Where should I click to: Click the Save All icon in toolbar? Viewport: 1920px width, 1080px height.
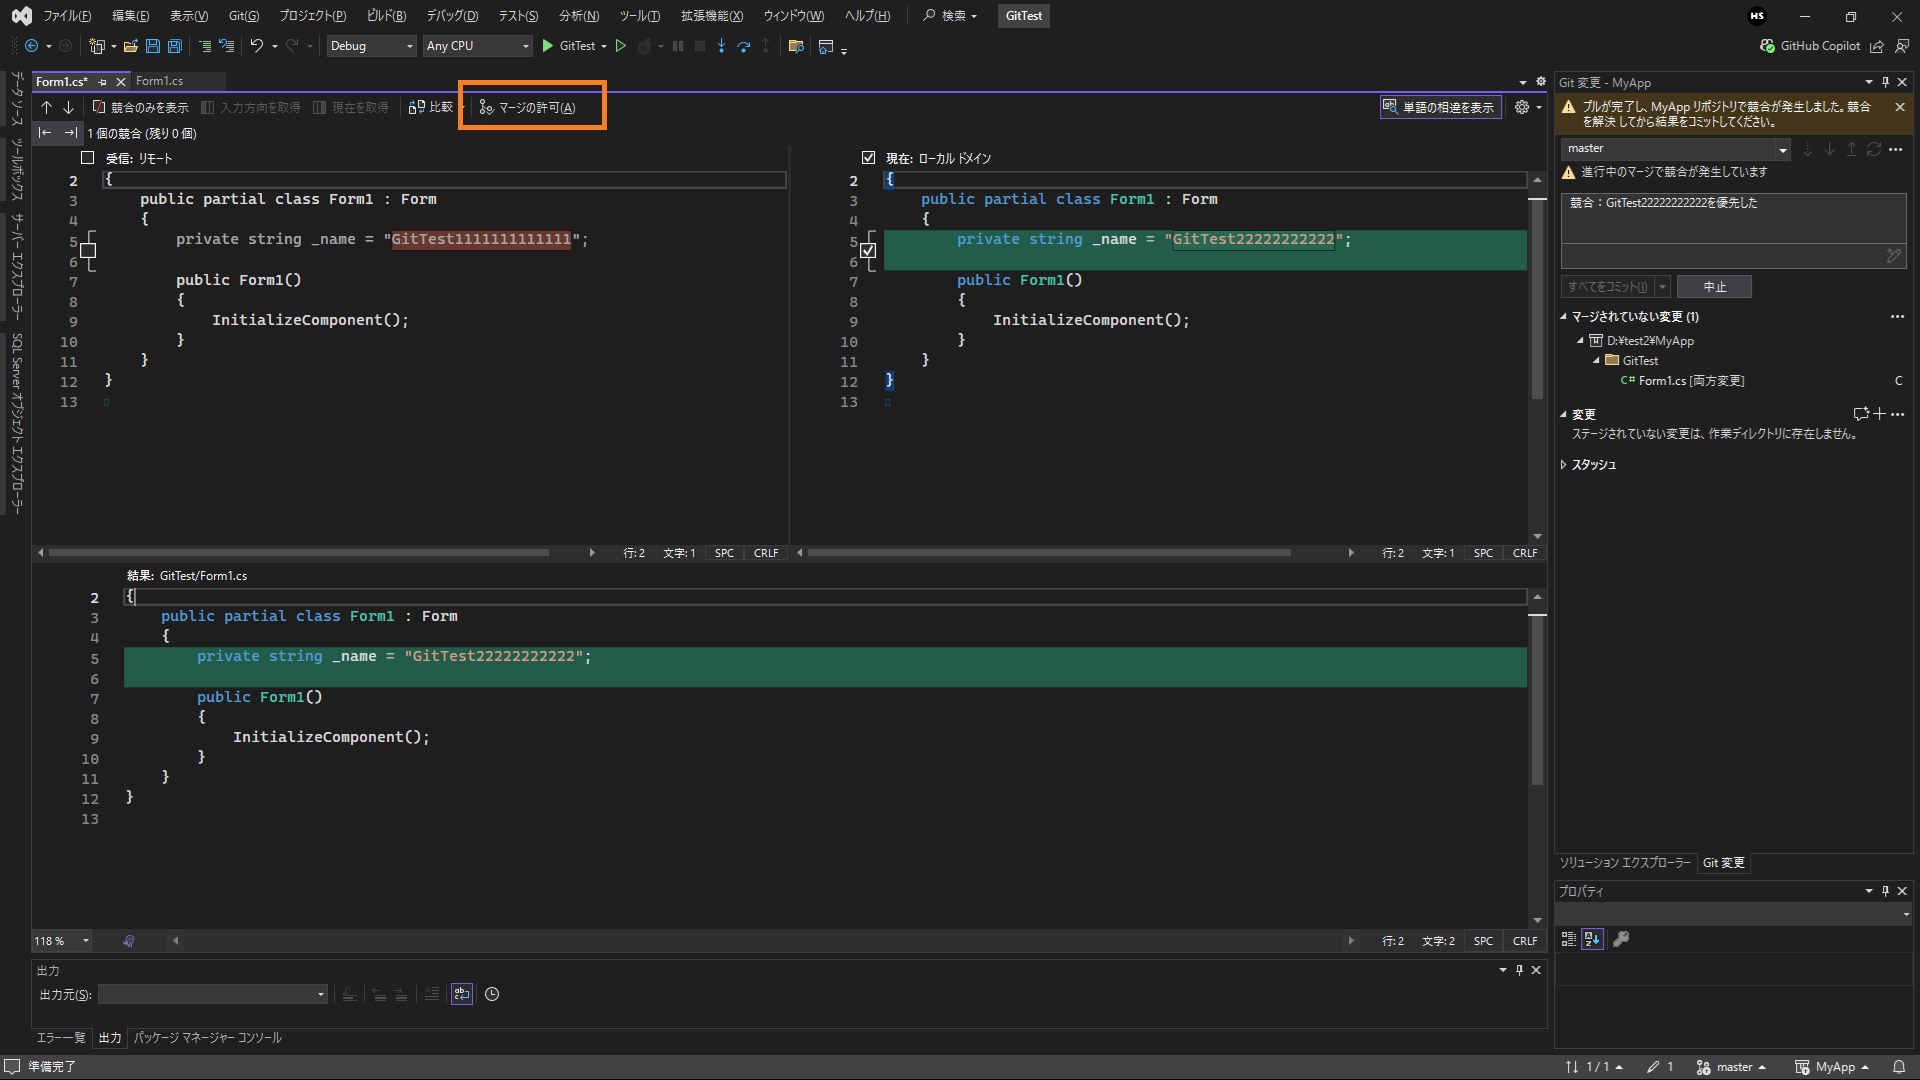tap(174, 46)
